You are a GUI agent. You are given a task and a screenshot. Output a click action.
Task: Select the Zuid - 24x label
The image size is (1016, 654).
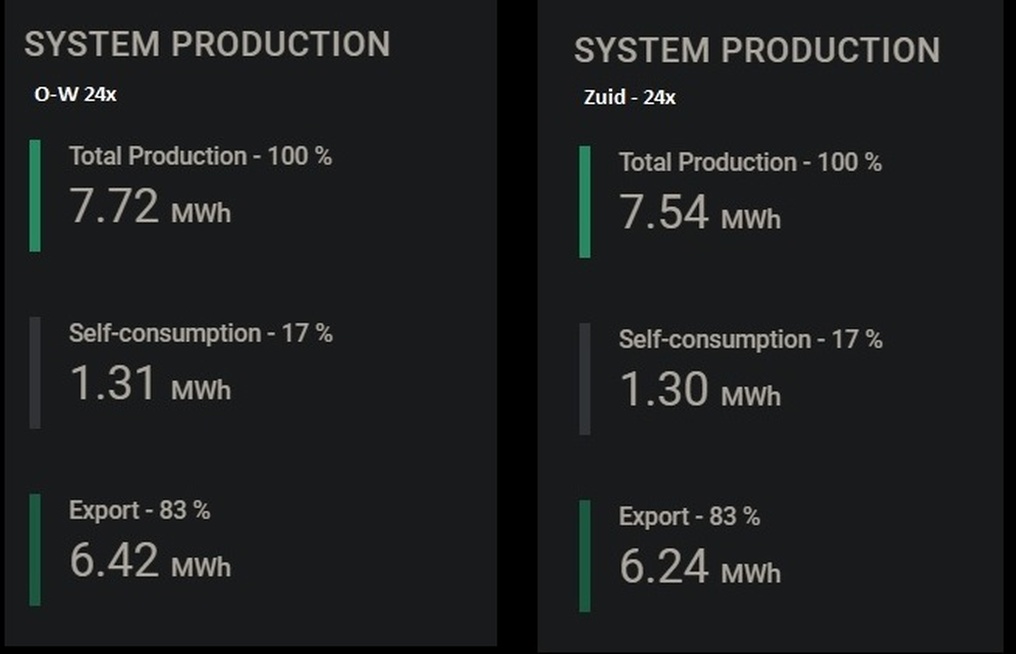point(629,97)
